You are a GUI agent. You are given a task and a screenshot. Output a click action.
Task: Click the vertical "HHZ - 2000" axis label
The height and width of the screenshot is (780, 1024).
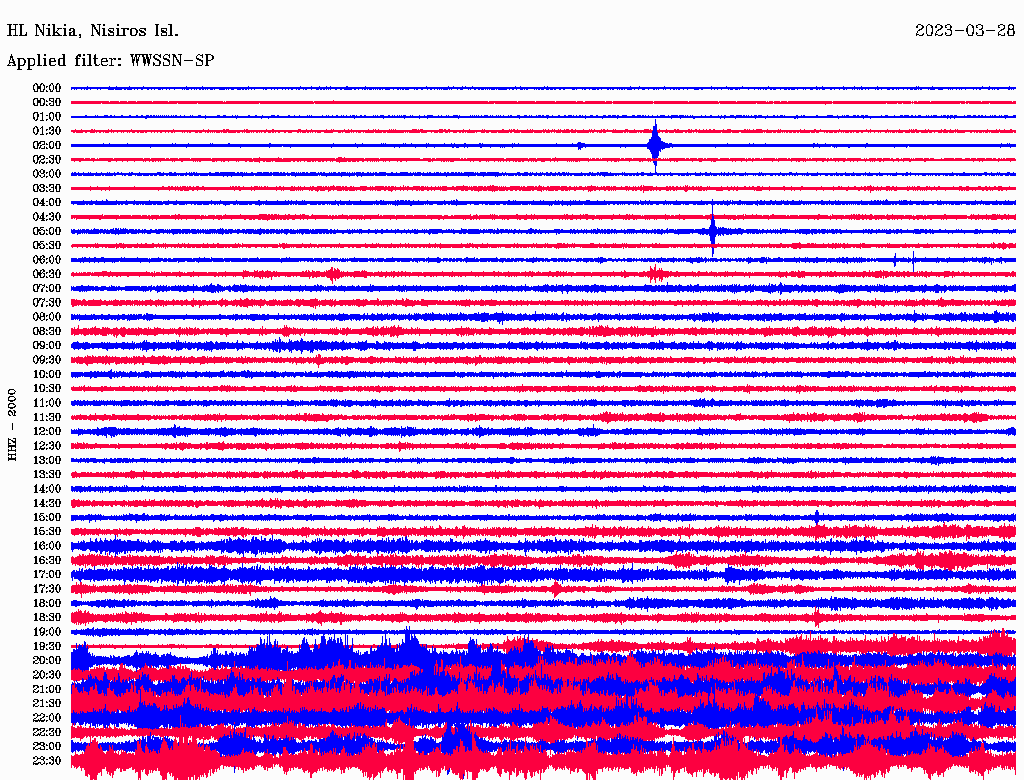12,425
